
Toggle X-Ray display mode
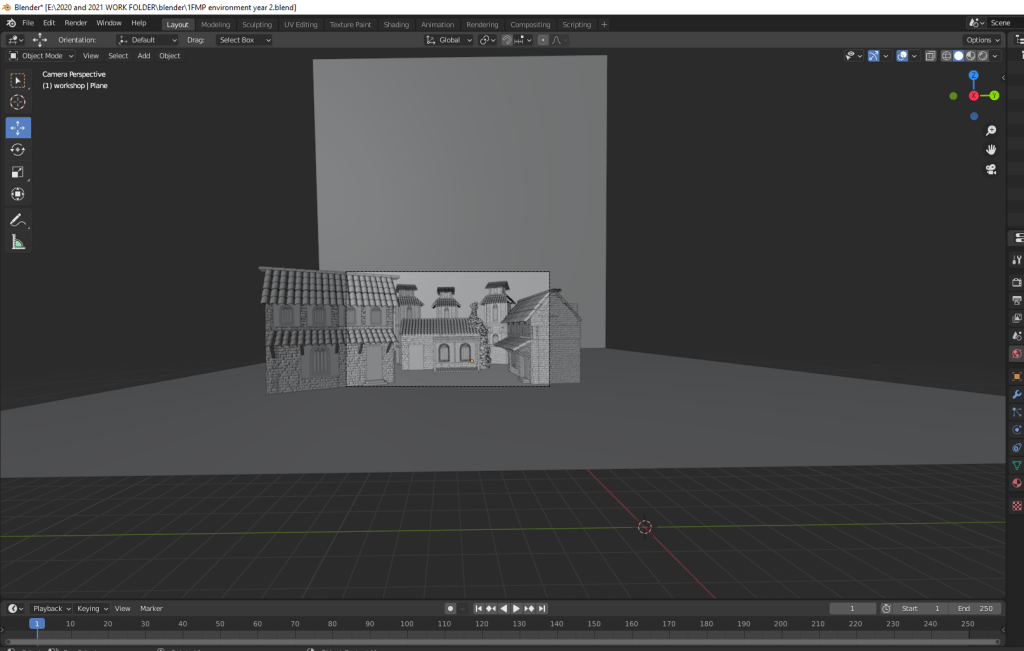[931, 56]
